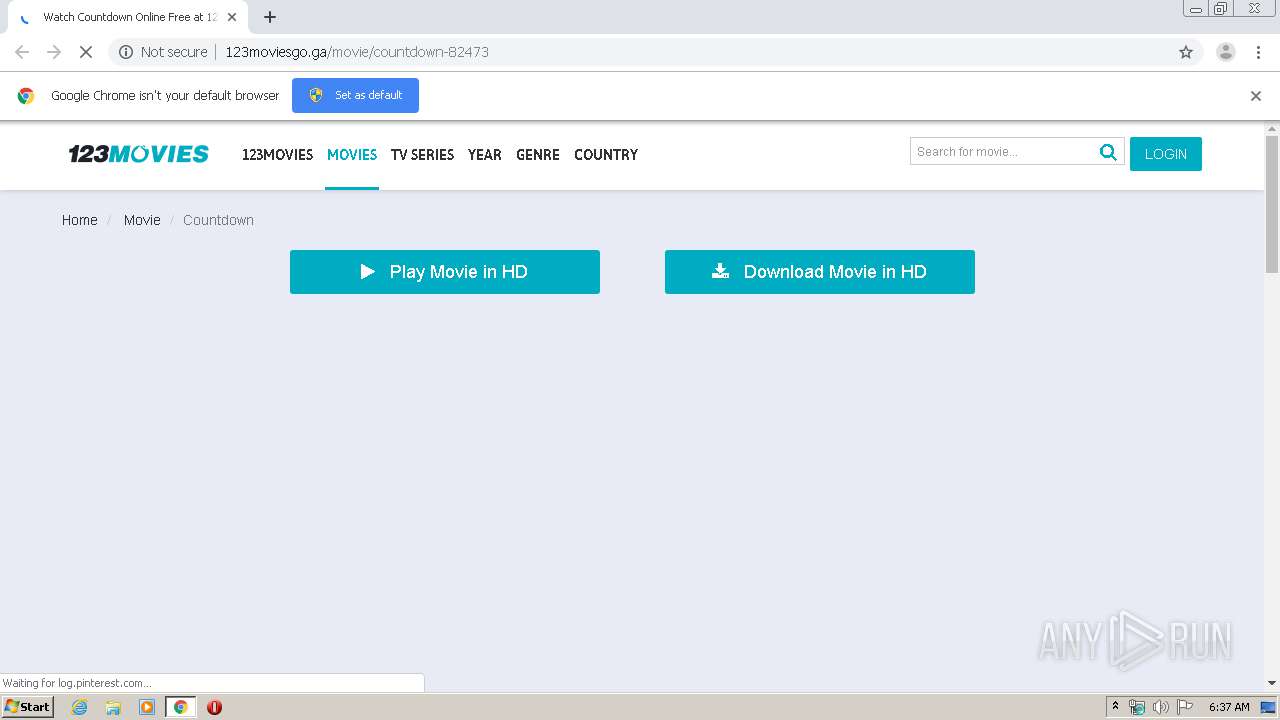
Task: Open a new browser tab
Action: tap(270, 17)
